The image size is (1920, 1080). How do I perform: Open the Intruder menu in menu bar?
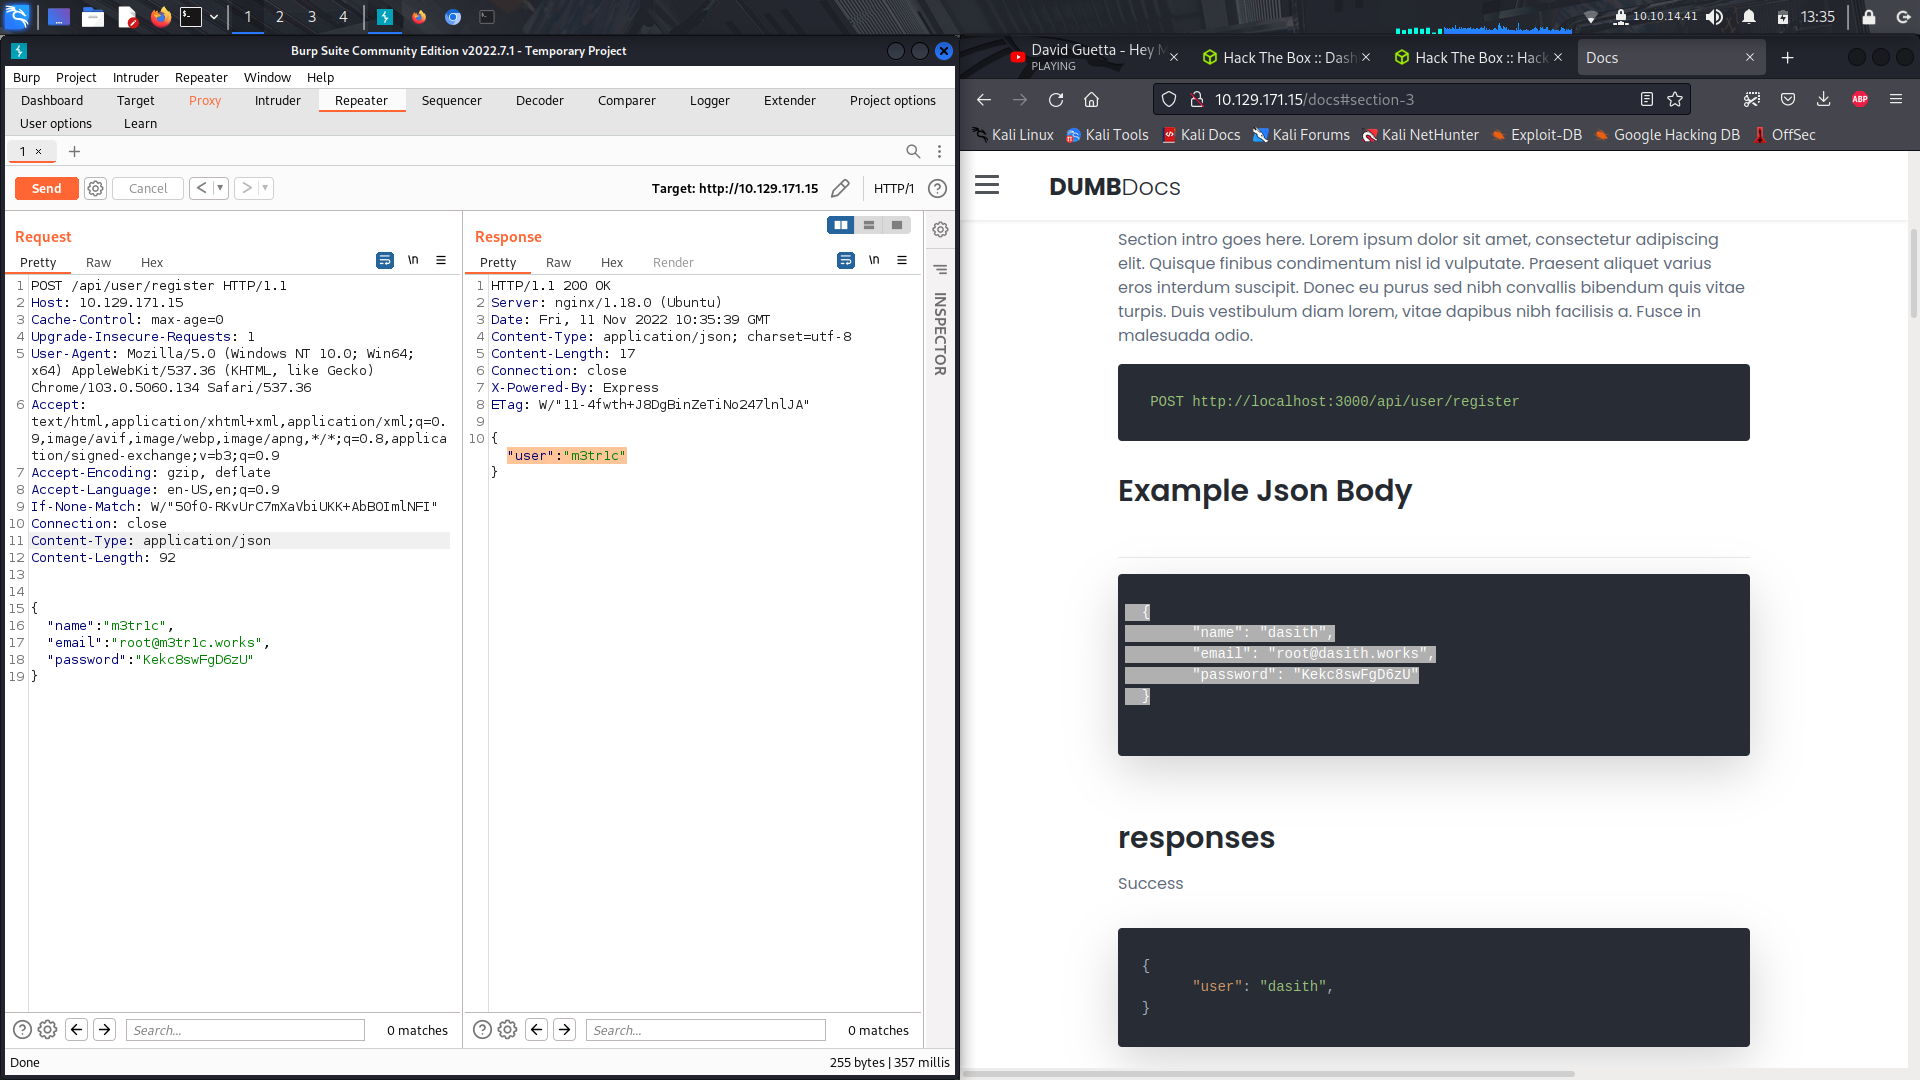pos(135,77)
